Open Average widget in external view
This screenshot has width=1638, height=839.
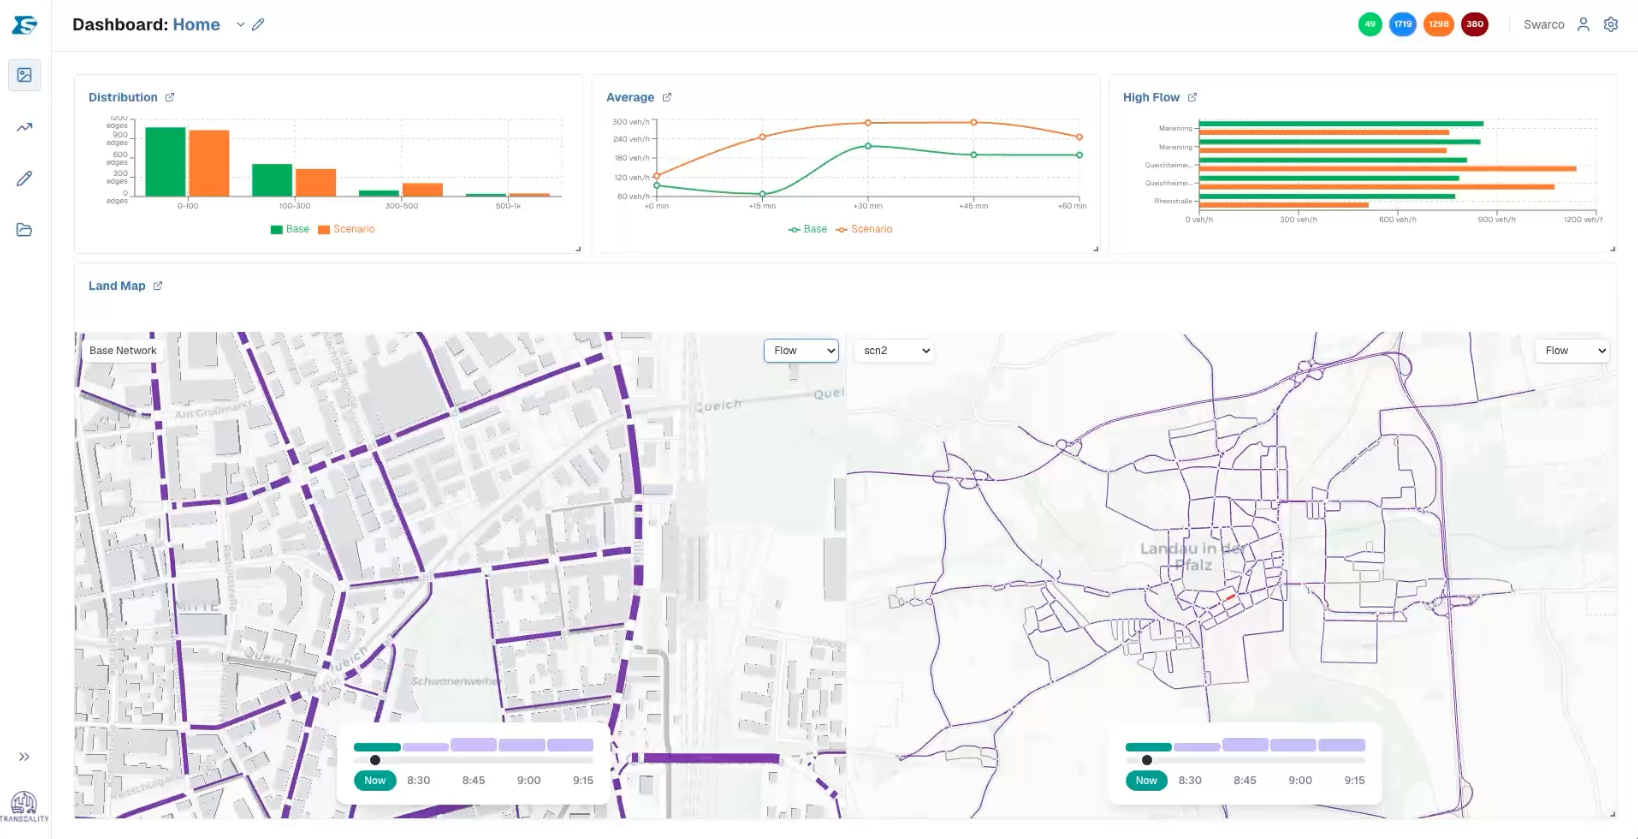click(x=667, y=97)
